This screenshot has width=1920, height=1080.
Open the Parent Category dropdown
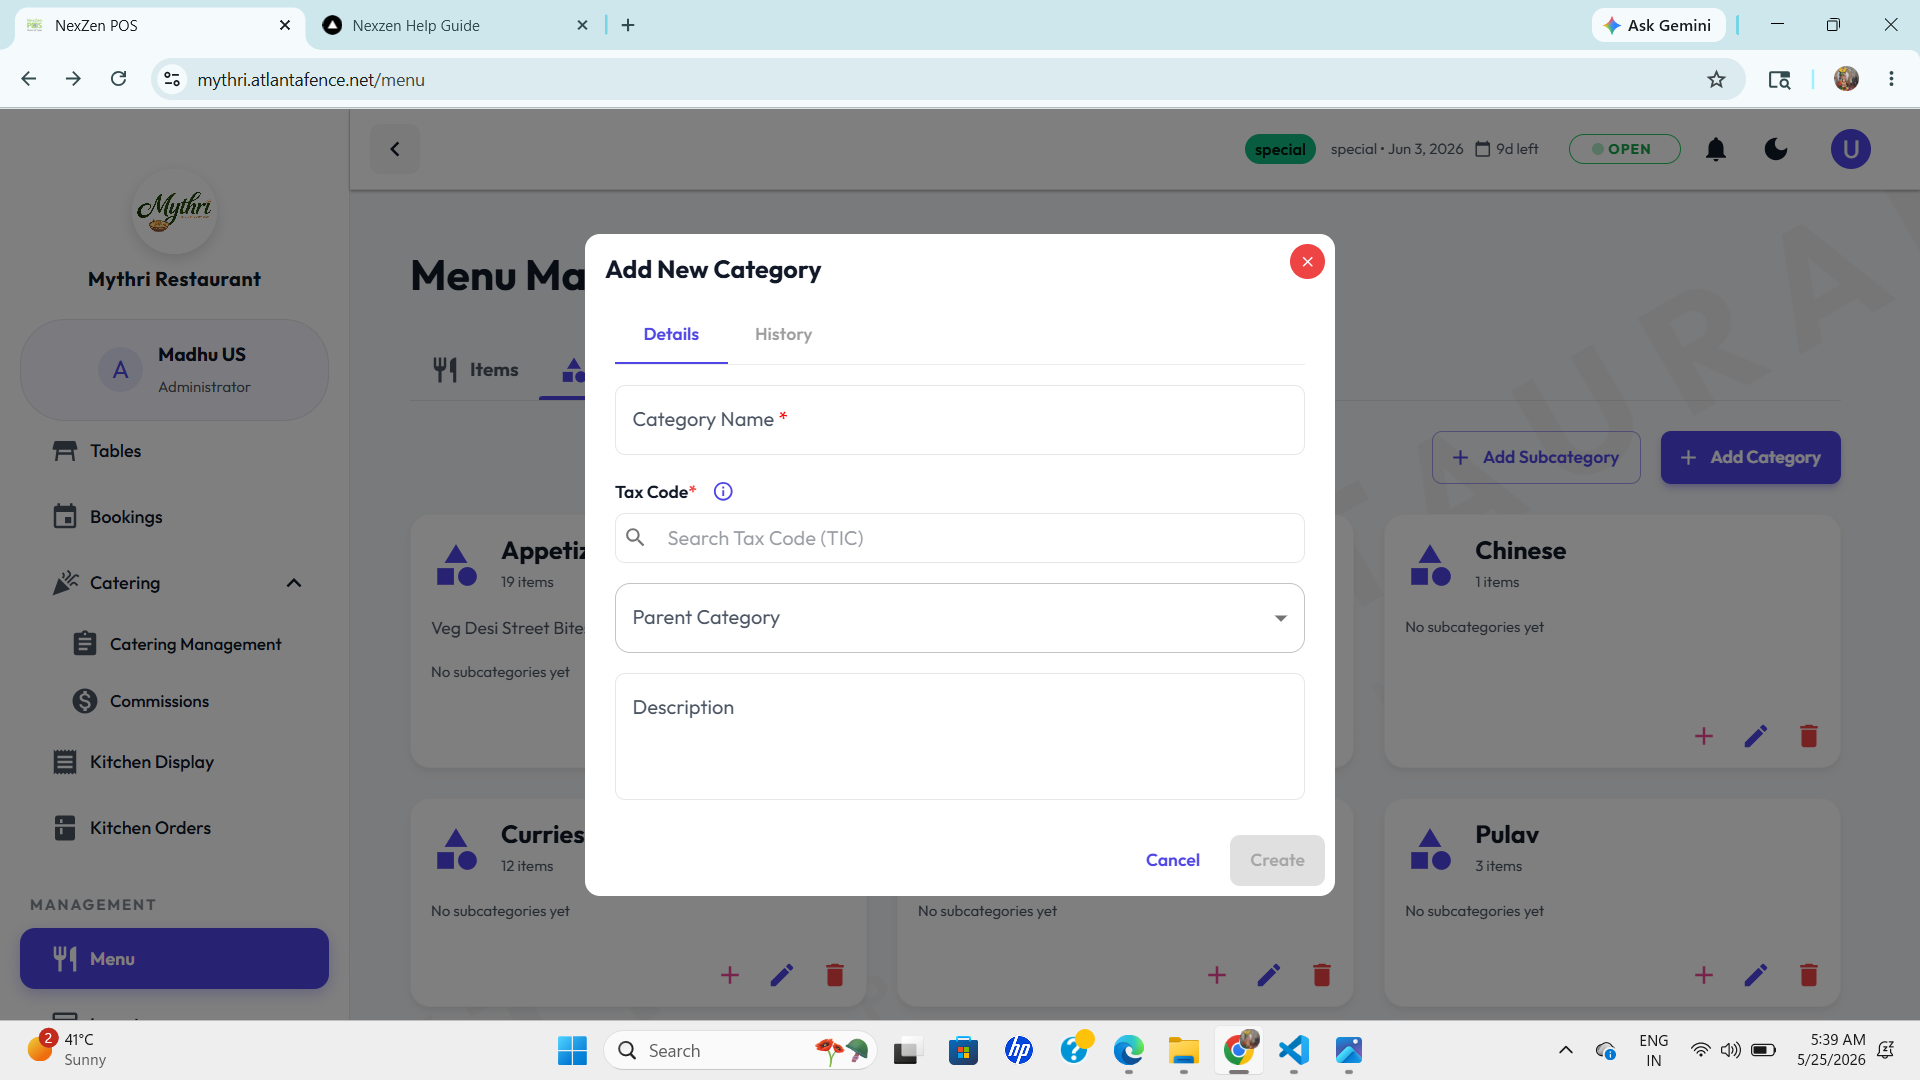coord(959,618)
